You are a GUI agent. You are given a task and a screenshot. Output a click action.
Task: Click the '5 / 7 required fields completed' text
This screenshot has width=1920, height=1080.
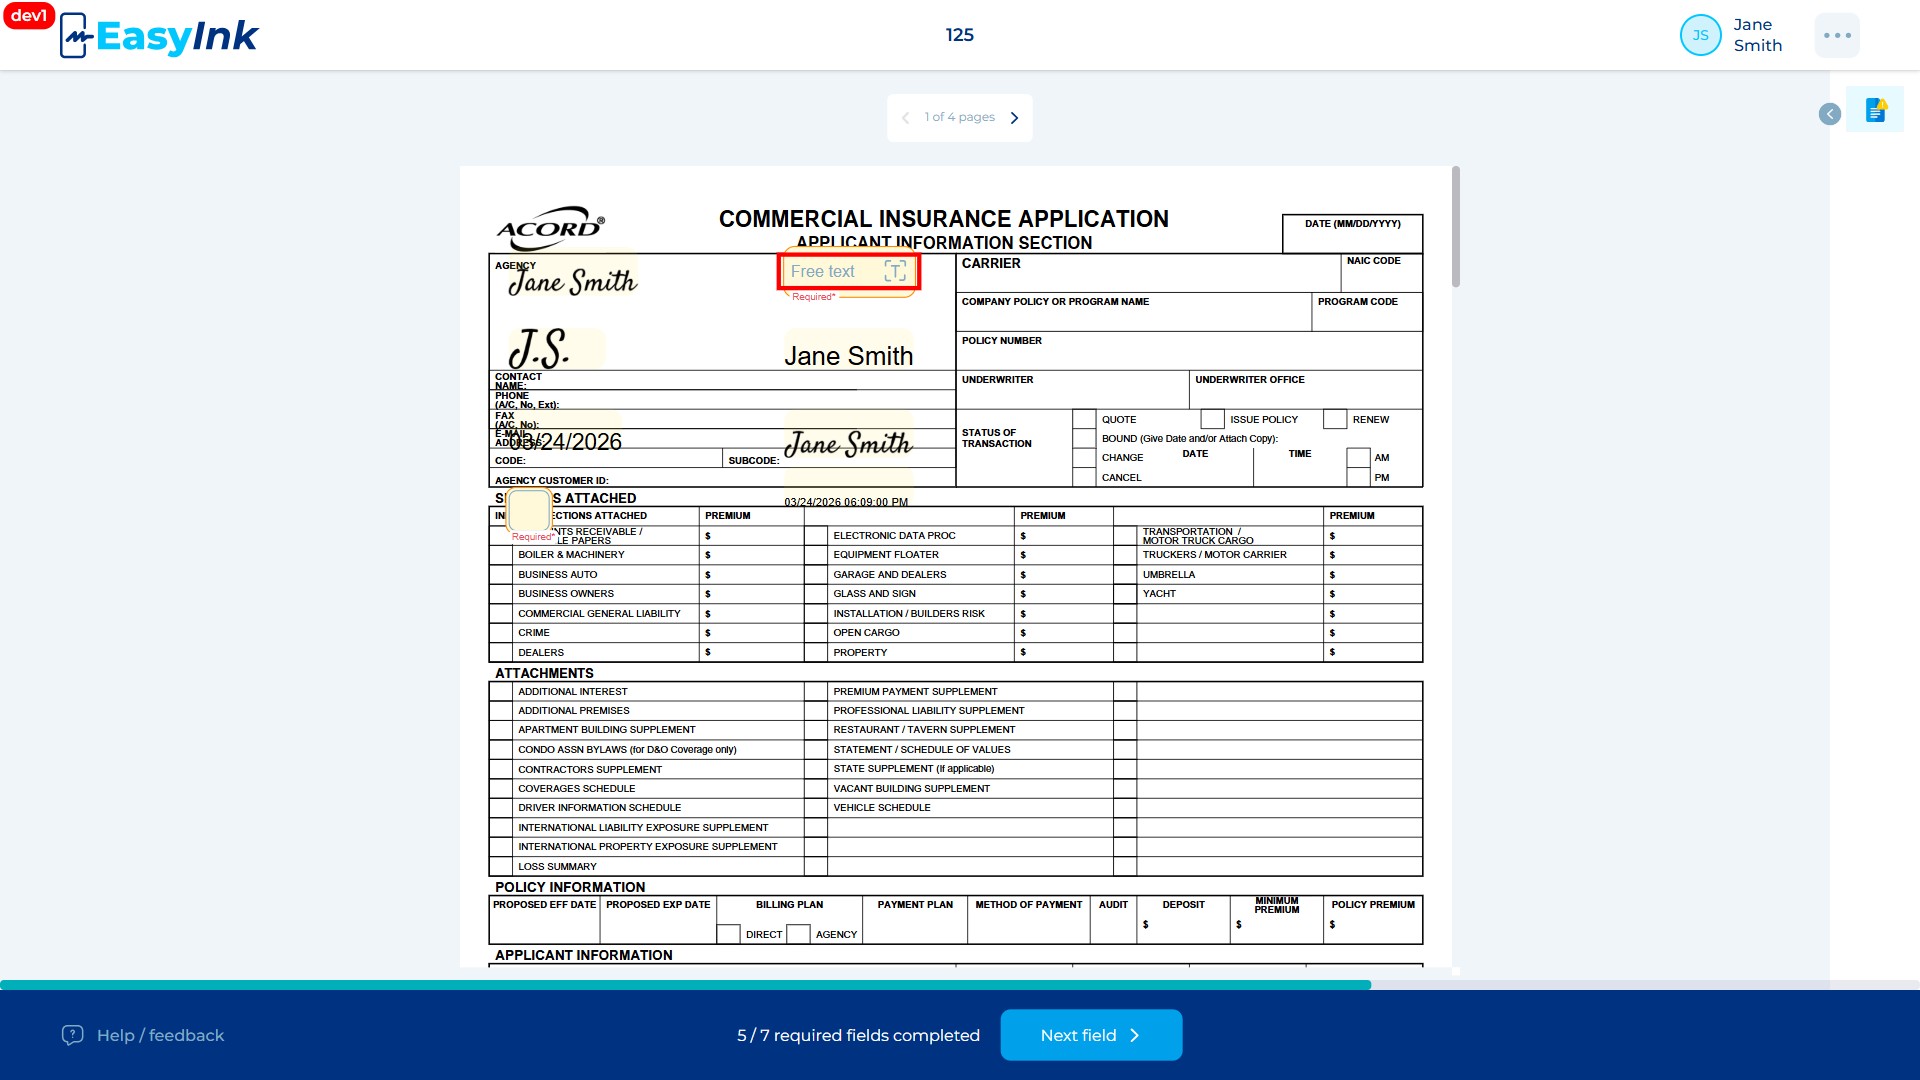tap(858, 1035)
